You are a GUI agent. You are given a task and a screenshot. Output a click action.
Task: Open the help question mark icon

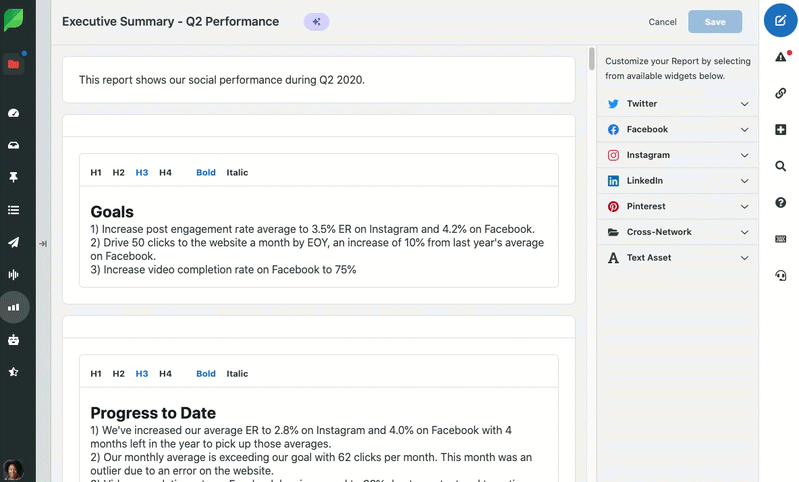(780, 203)
